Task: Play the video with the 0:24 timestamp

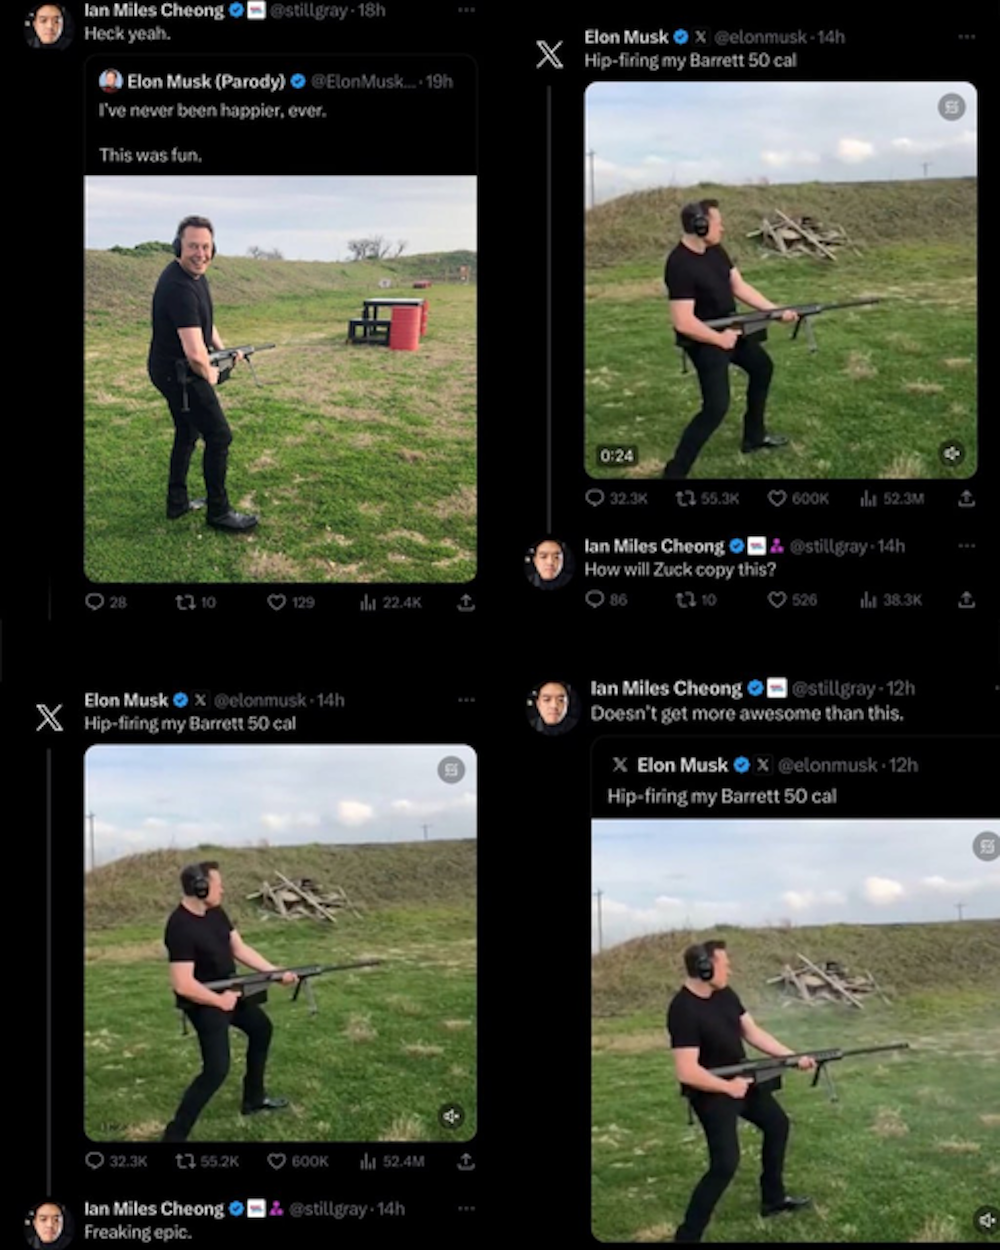Action: click(780, 280)
